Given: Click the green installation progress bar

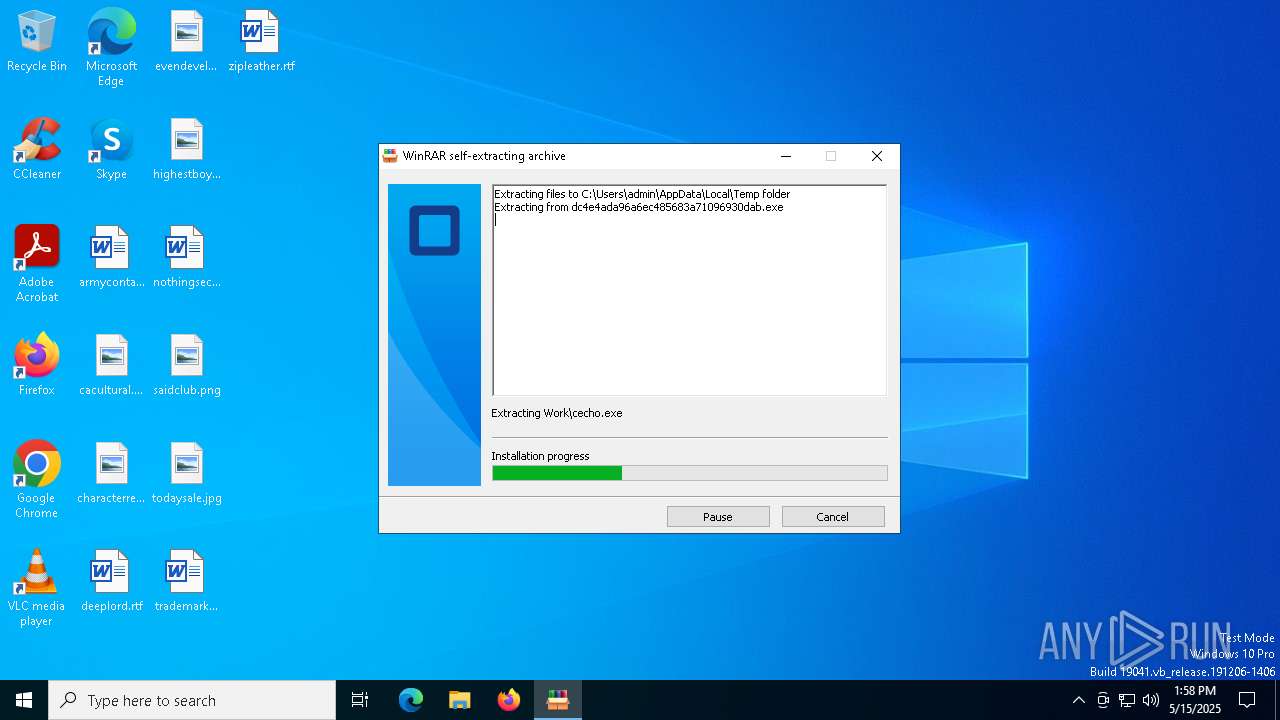Looking at the screenshot, I should (689, 473).
